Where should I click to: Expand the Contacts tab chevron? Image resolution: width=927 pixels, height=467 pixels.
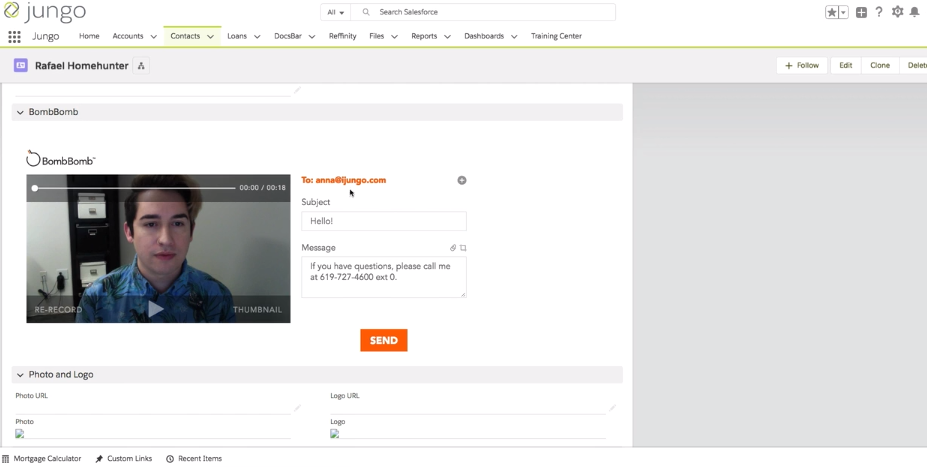pos(210,37)
